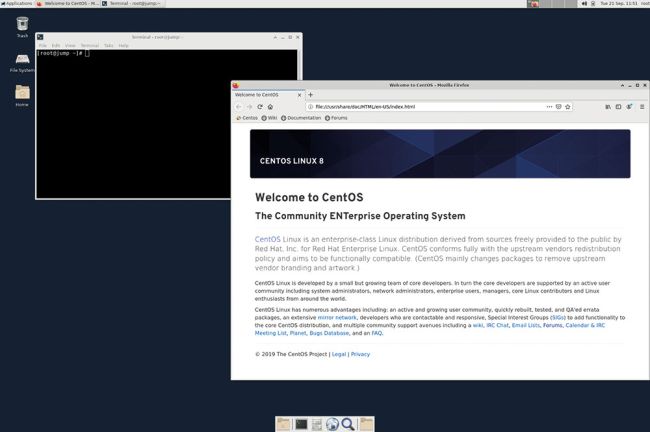Open the File System desktop icon
Screen dimensions: 650x432
pyautogui.click(x=22, y=63)
